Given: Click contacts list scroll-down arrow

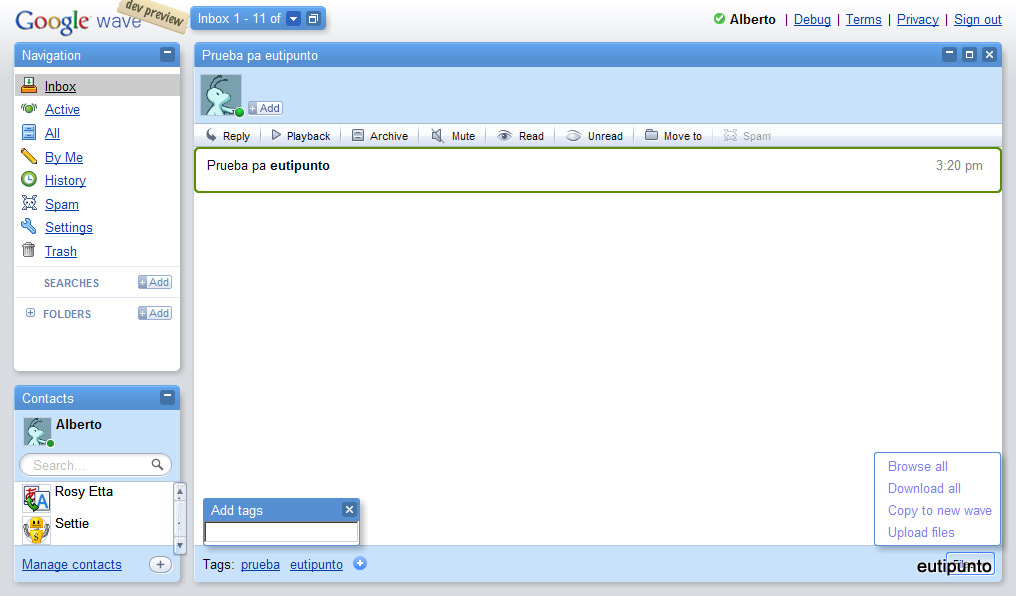Looking at the screenshot, I should [180, 546].
